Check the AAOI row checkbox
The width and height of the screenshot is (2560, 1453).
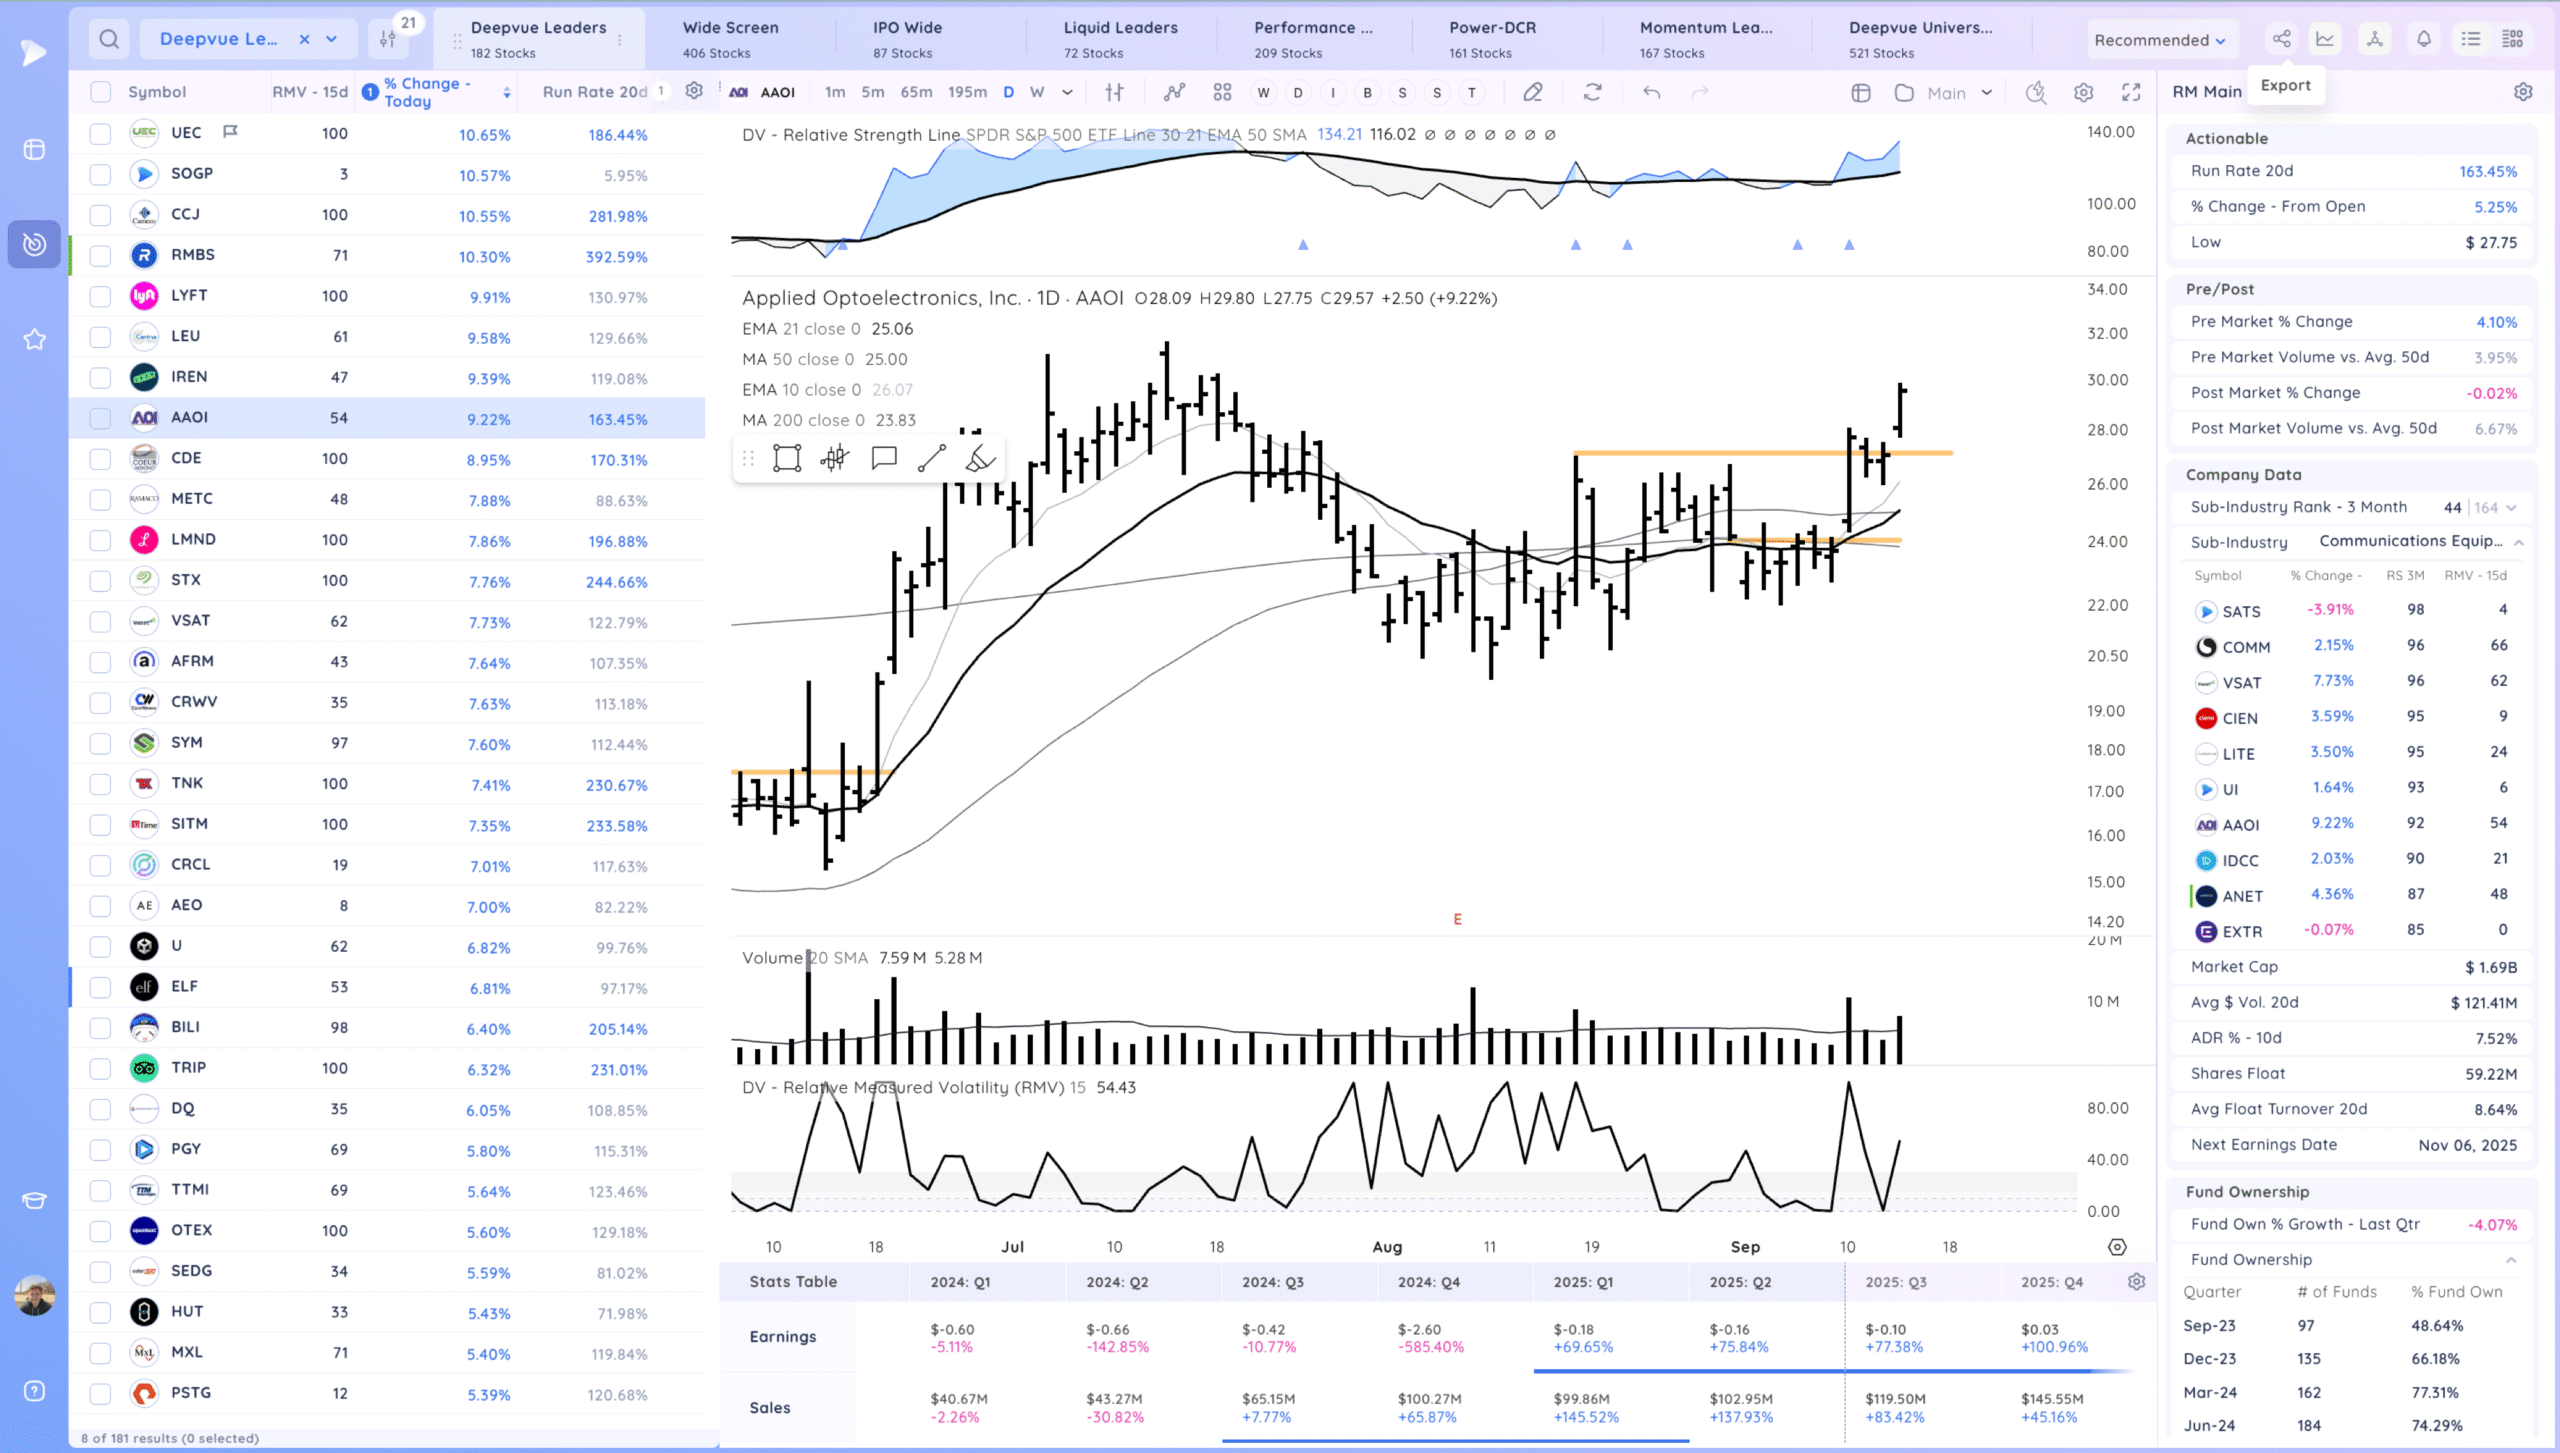(100, 418)
